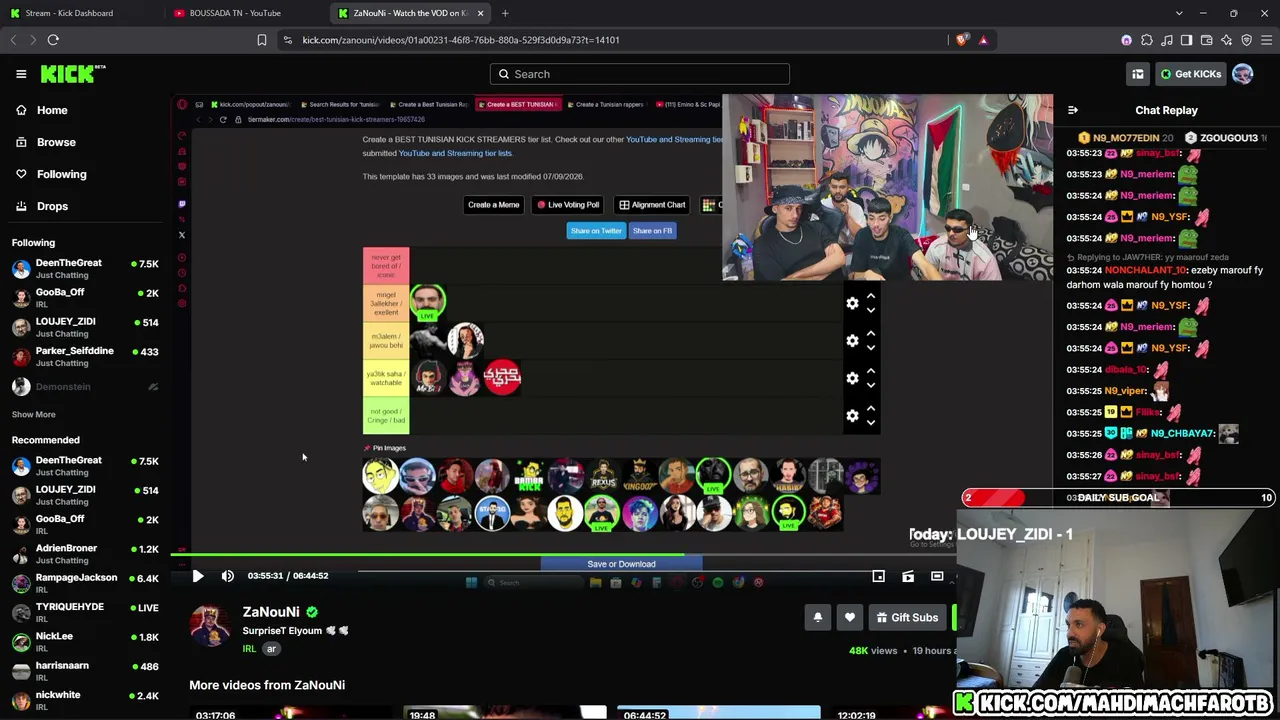Open the purple profile extension icon in toolbar
This screenshot has height=720, width=1280.
1127,40
